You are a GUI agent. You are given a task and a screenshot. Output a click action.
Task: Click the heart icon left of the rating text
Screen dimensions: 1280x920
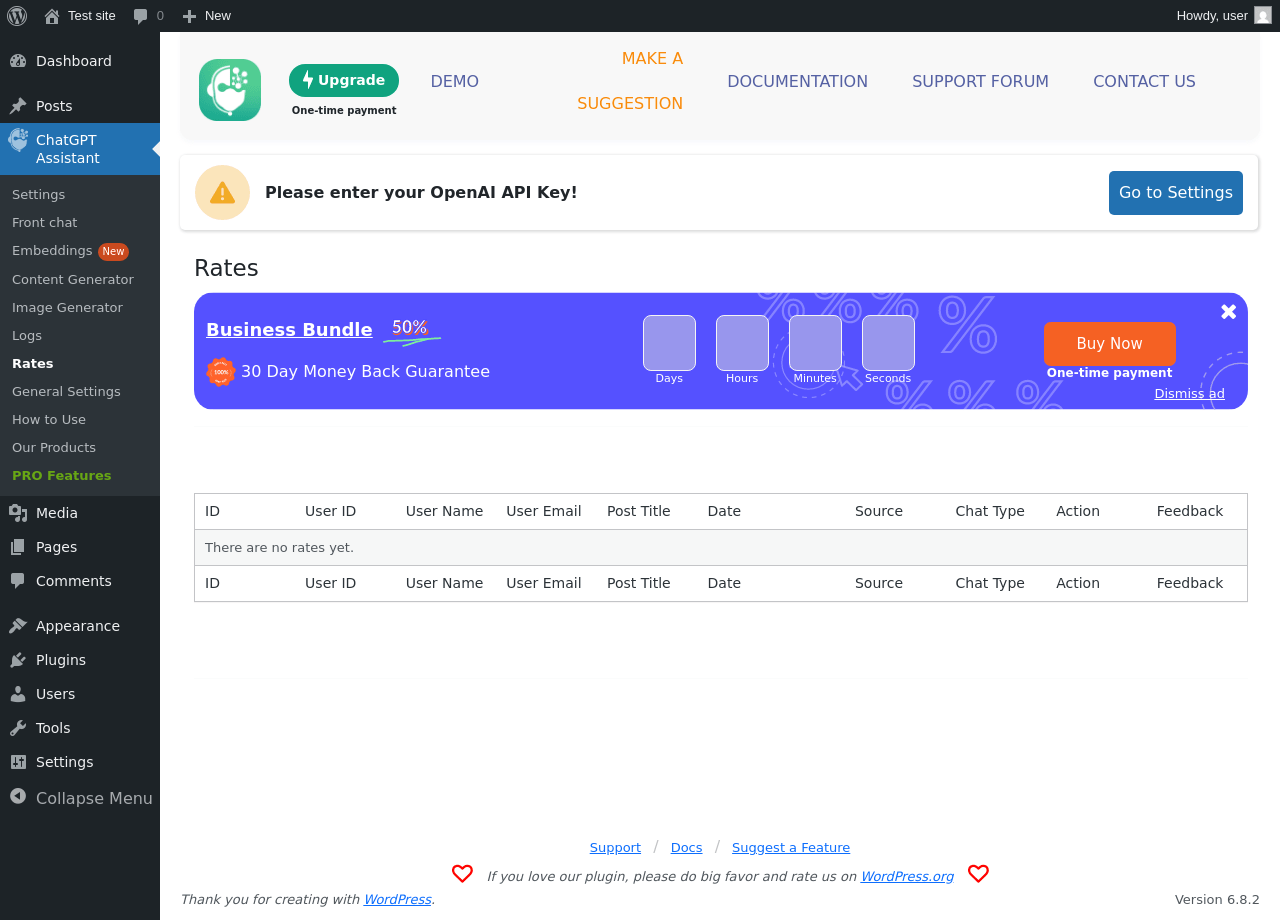[462, 874]
